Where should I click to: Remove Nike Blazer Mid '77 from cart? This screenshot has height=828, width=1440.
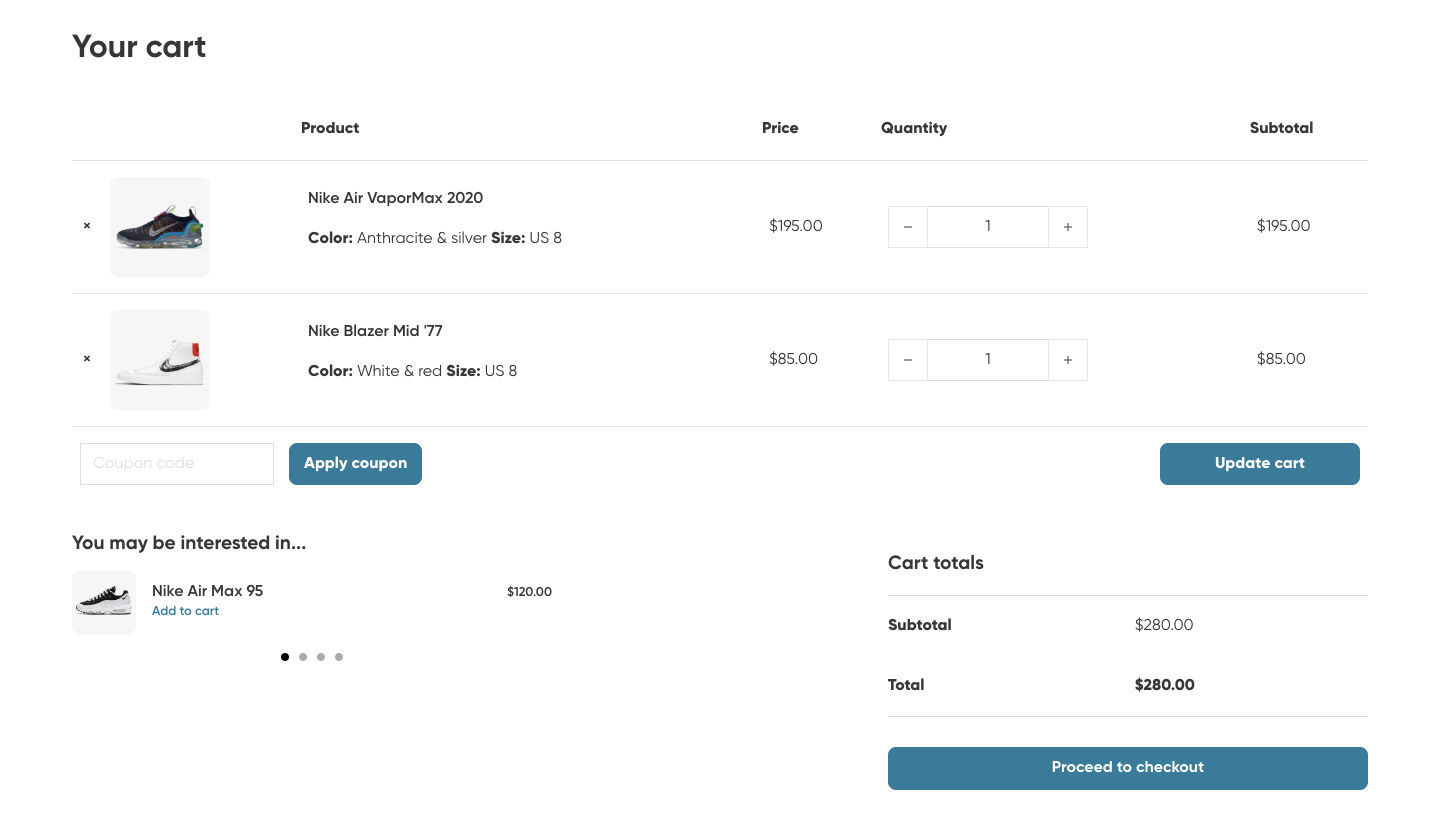pyautogui.click(x=87, y=359)
